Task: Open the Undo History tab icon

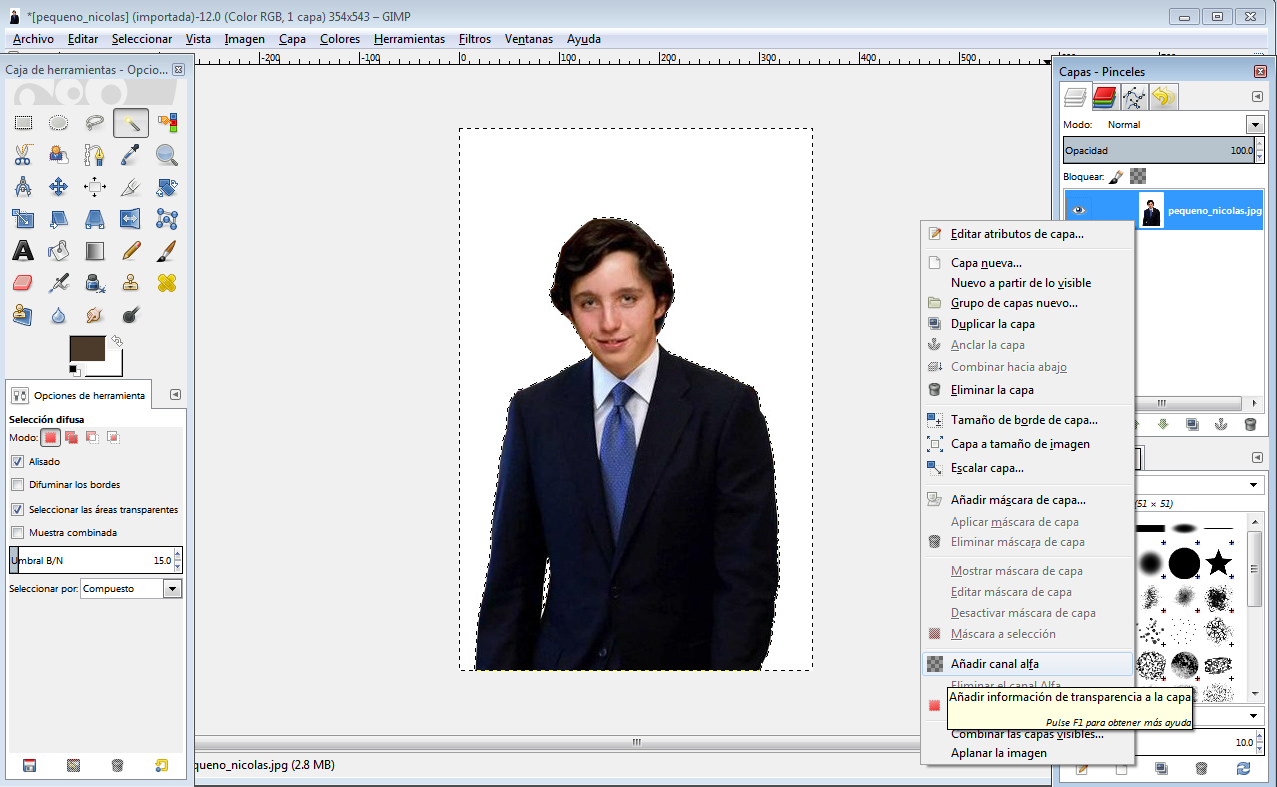Action: click(1163, 97)
